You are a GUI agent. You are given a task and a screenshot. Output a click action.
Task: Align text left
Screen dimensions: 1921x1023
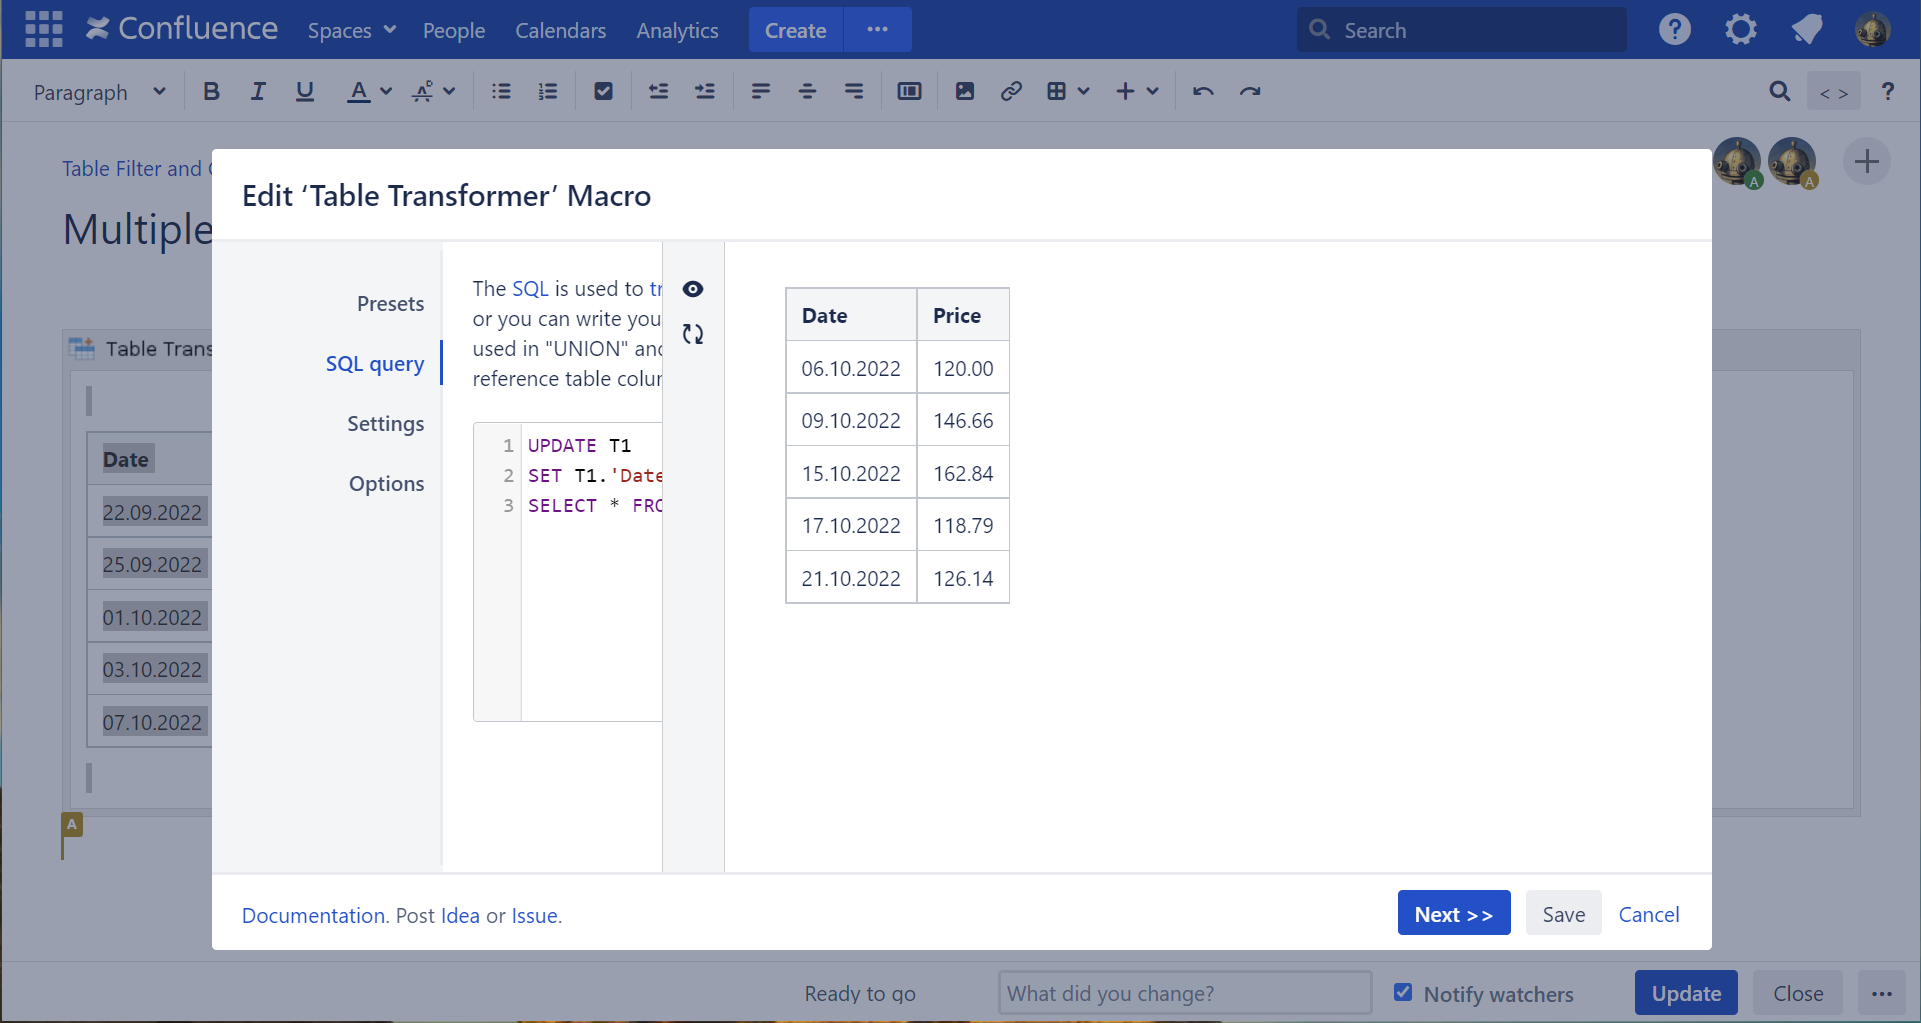(x=761, y=92)
